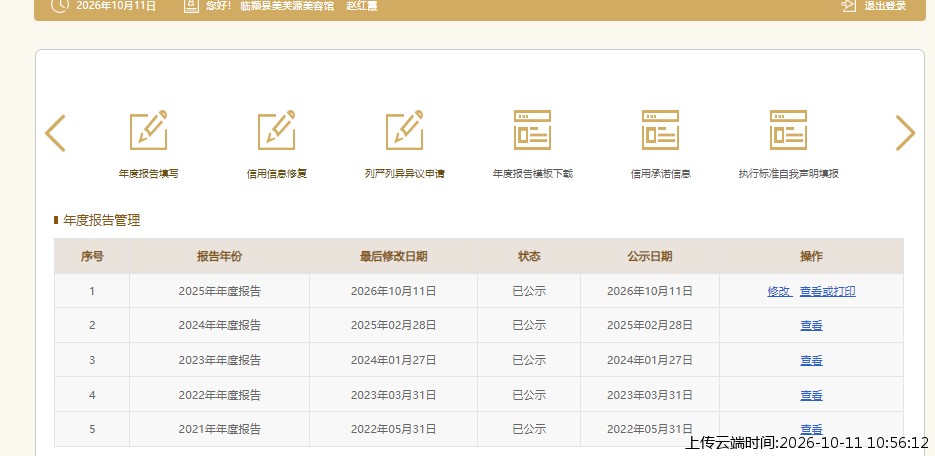
Task: Click 查看 for 2022年年度报告
Action: (x=812, y=395)
